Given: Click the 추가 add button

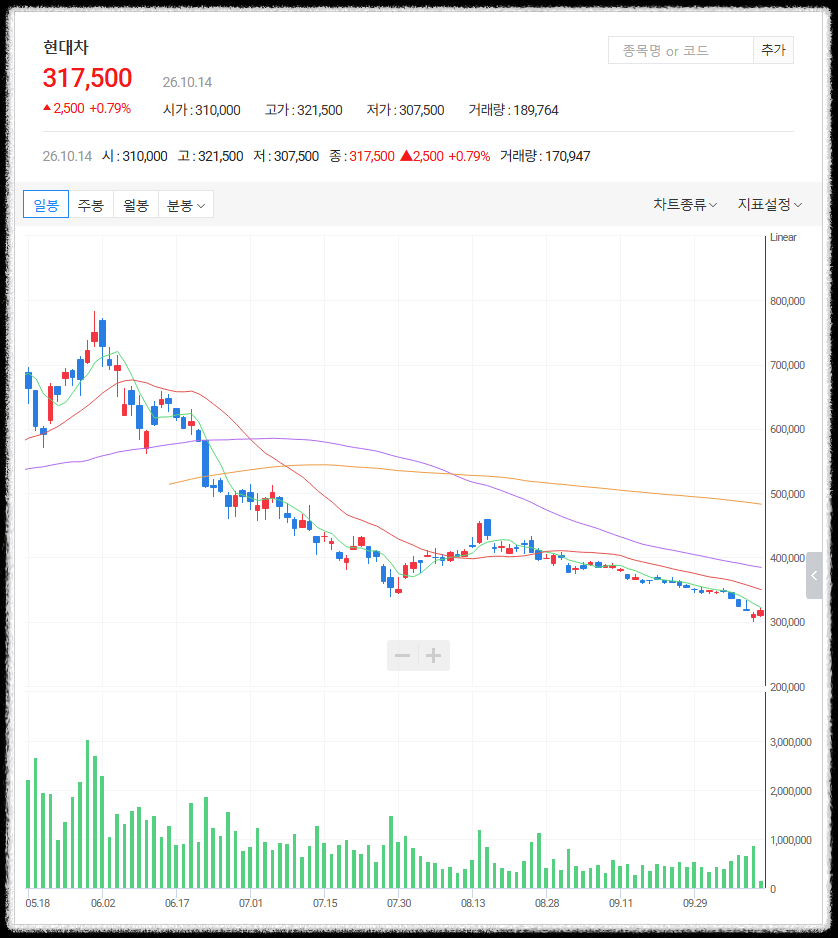Looking at the screenshot, I should click(773, 50).
